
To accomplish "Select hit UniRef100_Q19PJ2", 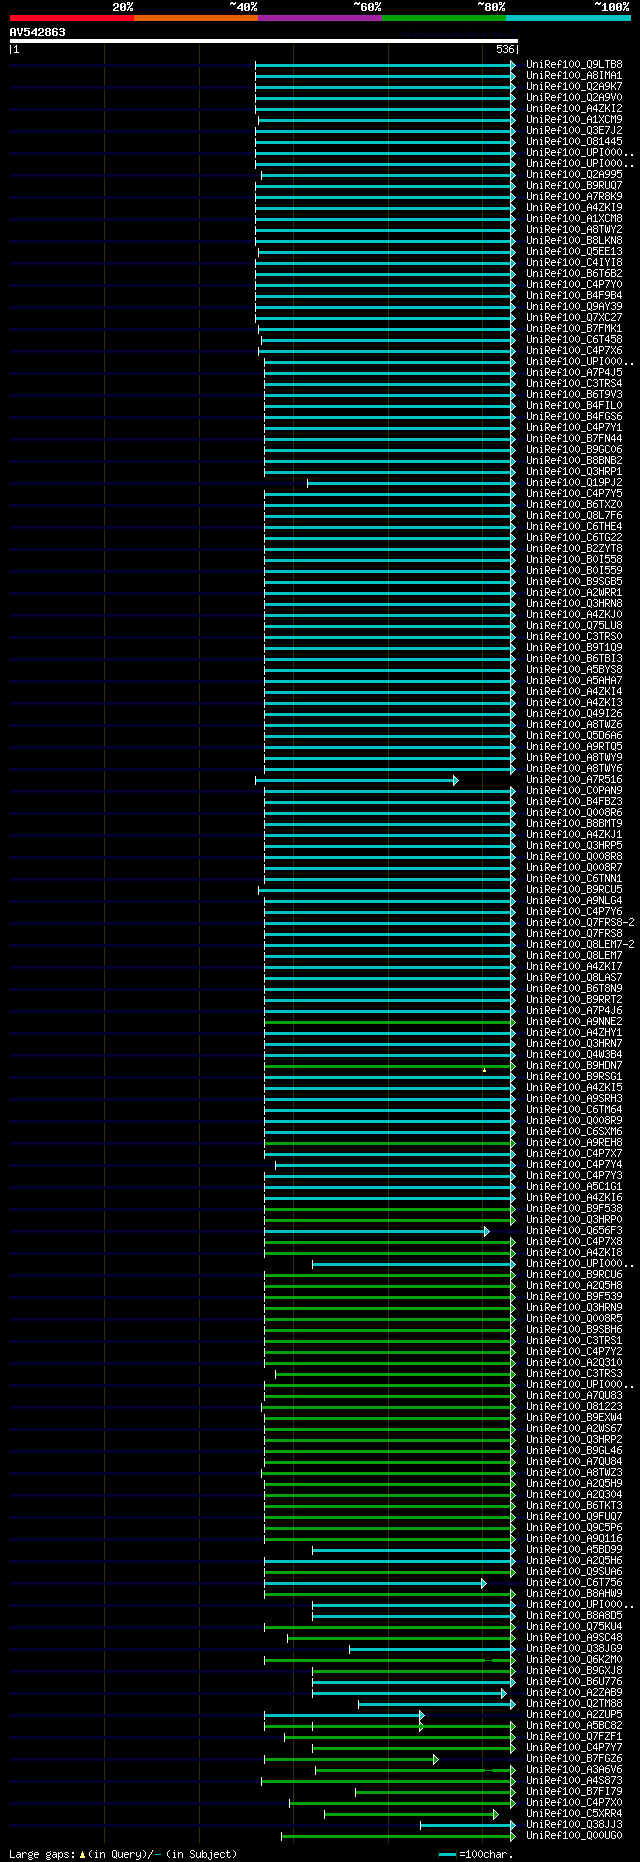I will [x=574, y=483].
